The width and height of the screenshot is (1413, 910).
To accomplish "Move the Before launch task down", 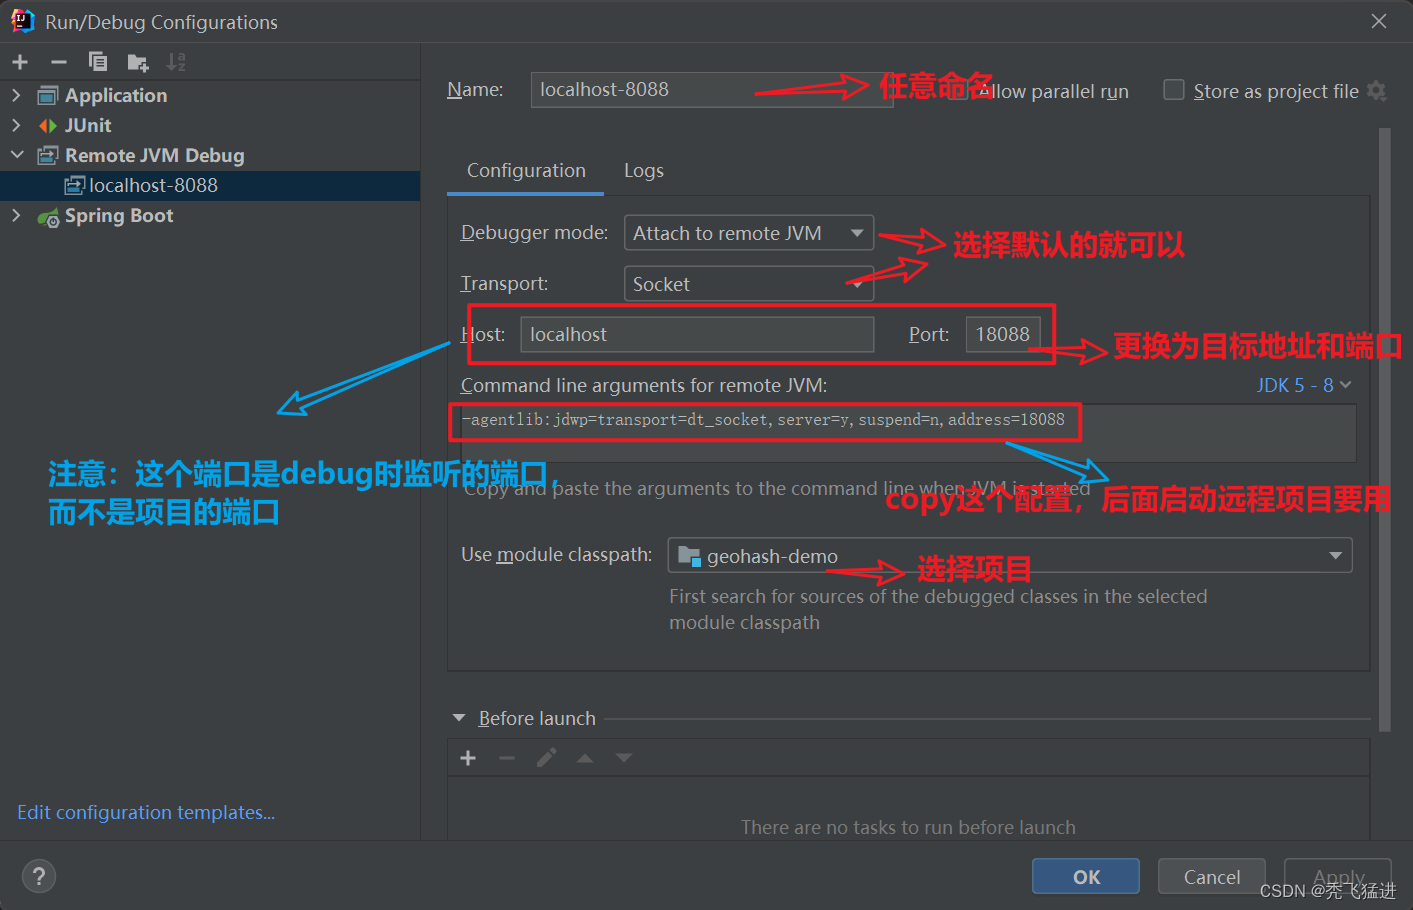I will pyautogui.click(x=624, y=758).
